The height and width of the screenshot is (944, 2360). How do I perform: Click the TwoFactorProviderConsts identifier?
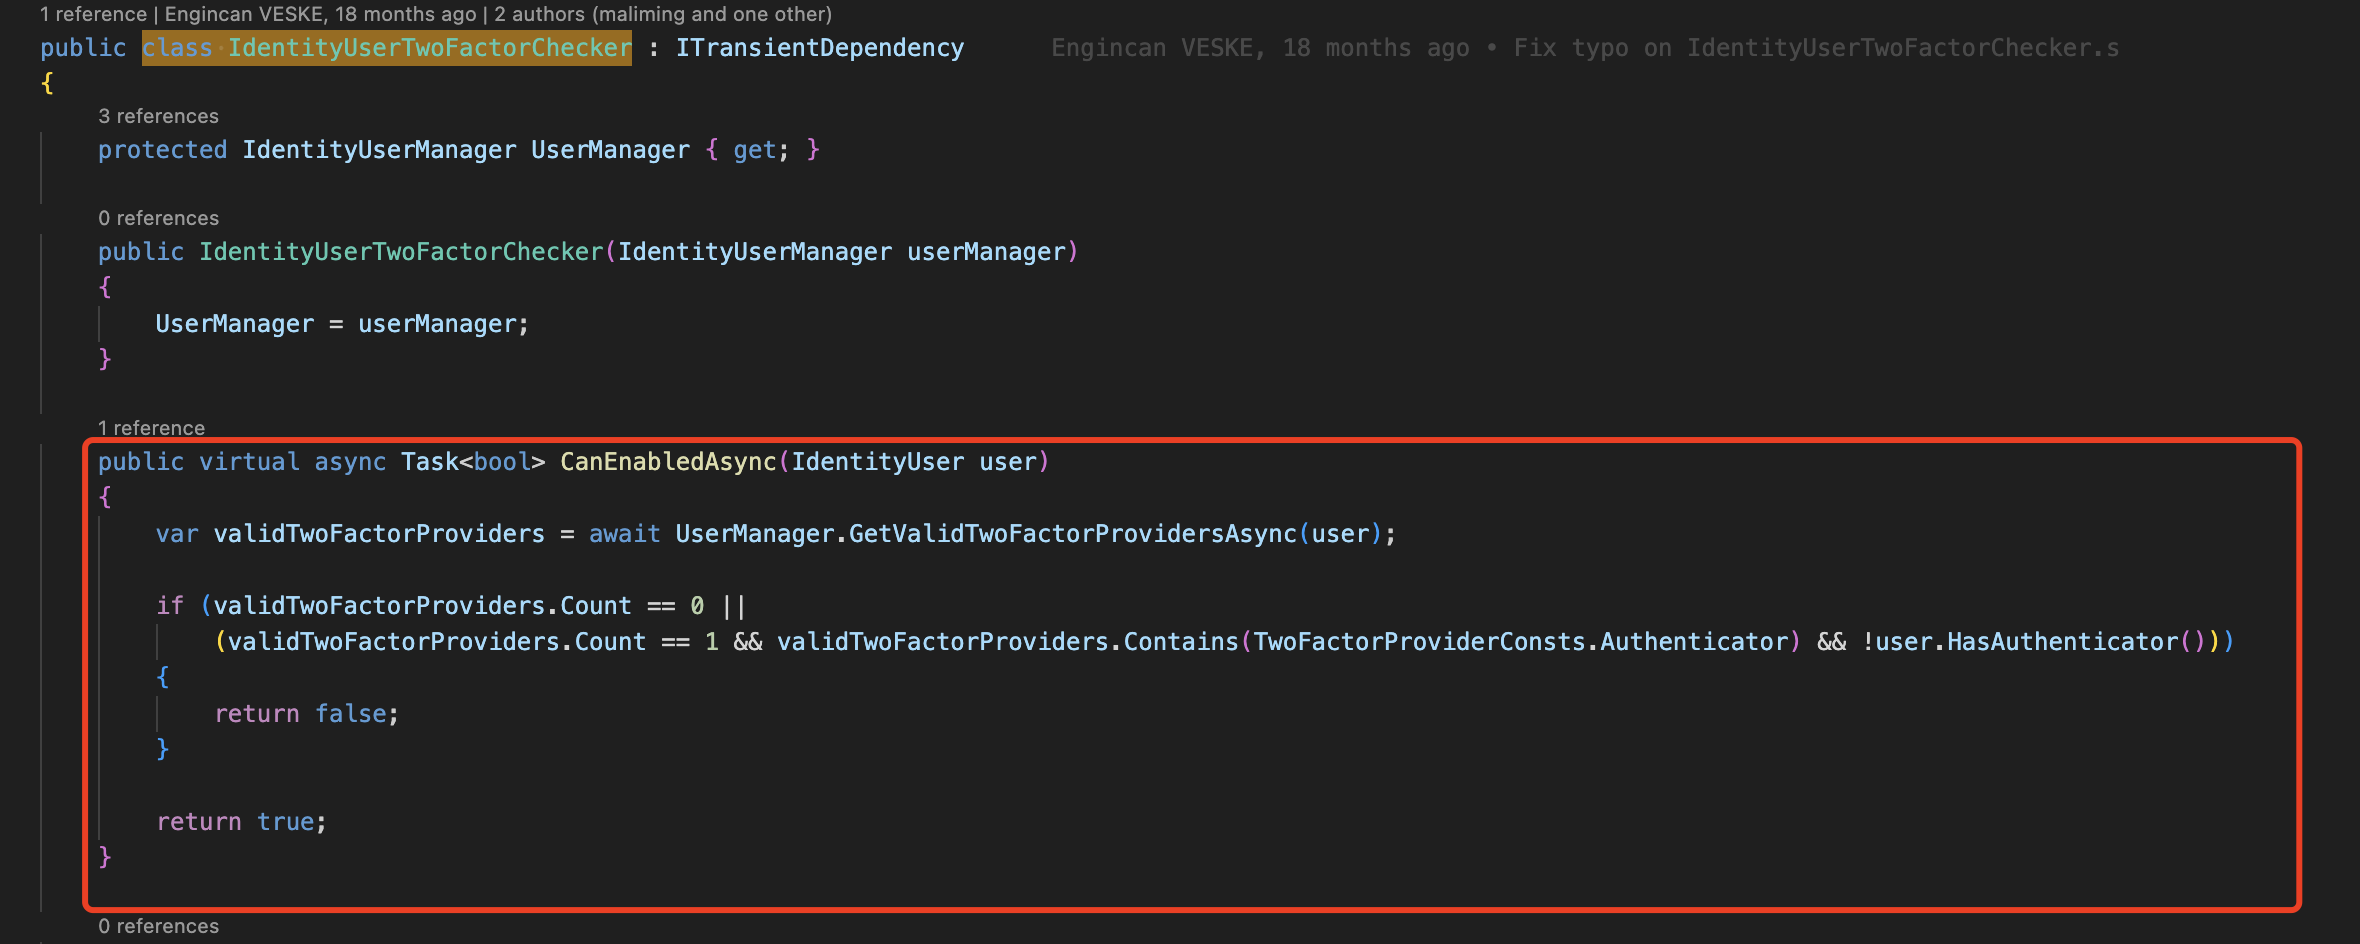pos(1420,642)
